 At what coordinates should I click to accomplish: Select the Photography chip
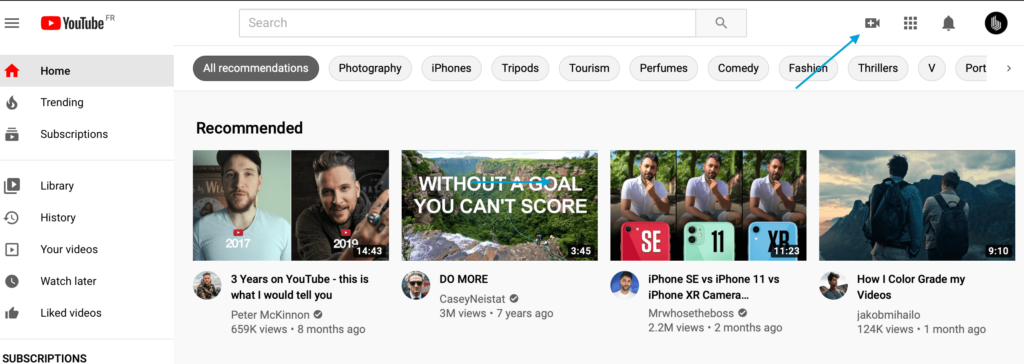[370, 68]
